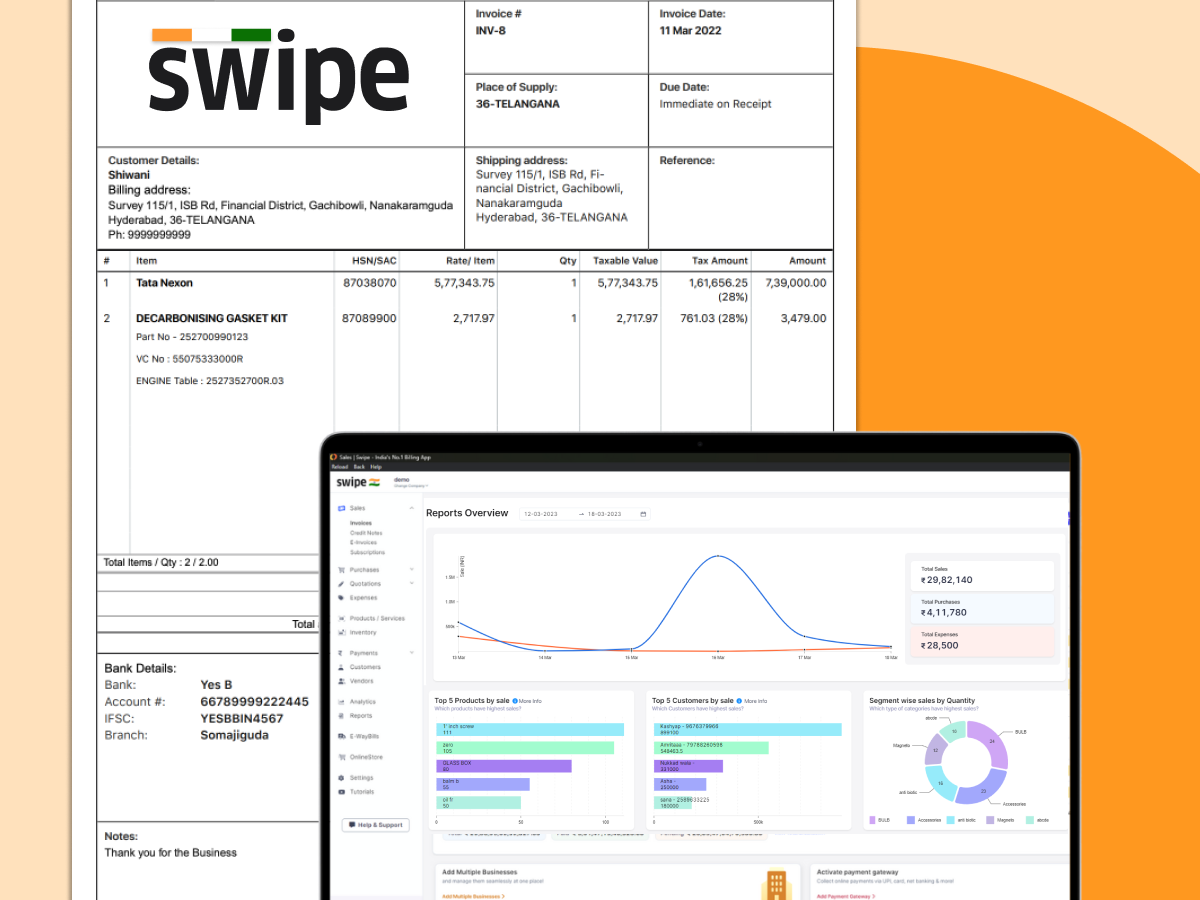This screenshot has width=1200, height=900.
Task: Click the large swipe logo on invoice
Action: [x=278, y=75]
